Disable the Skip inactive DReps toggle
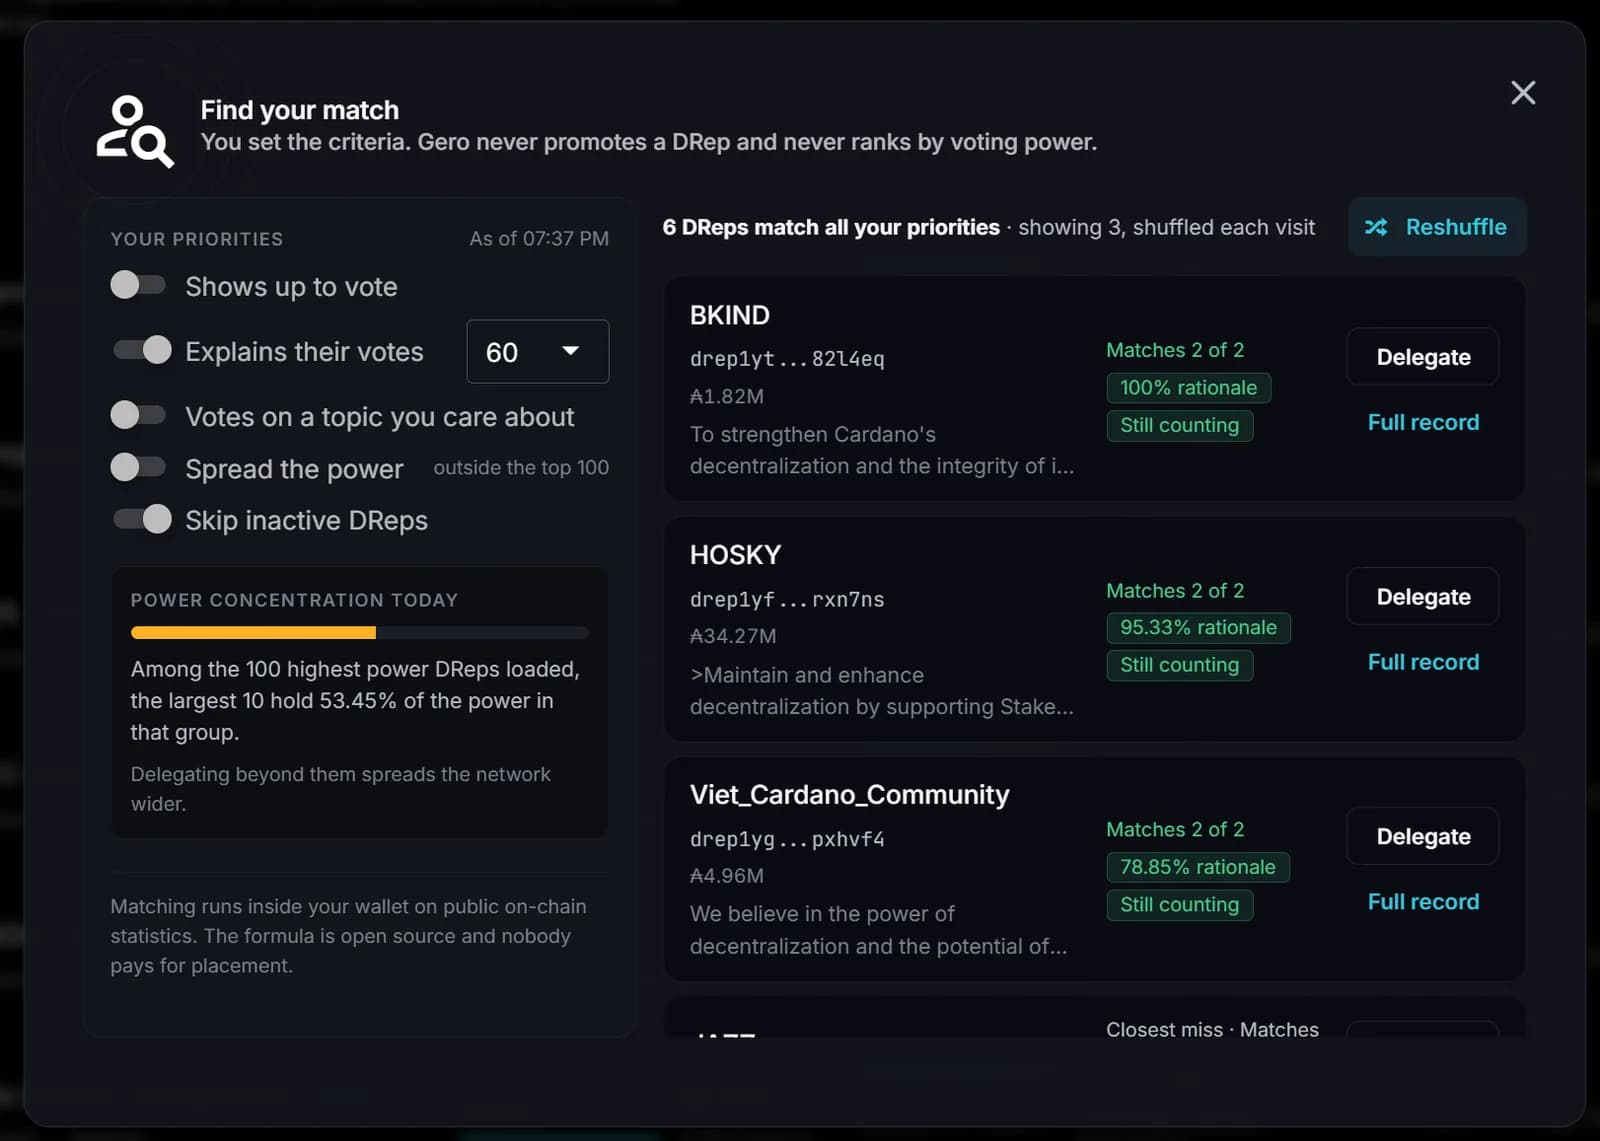1600x1141 pixels. tap(142, 519)
